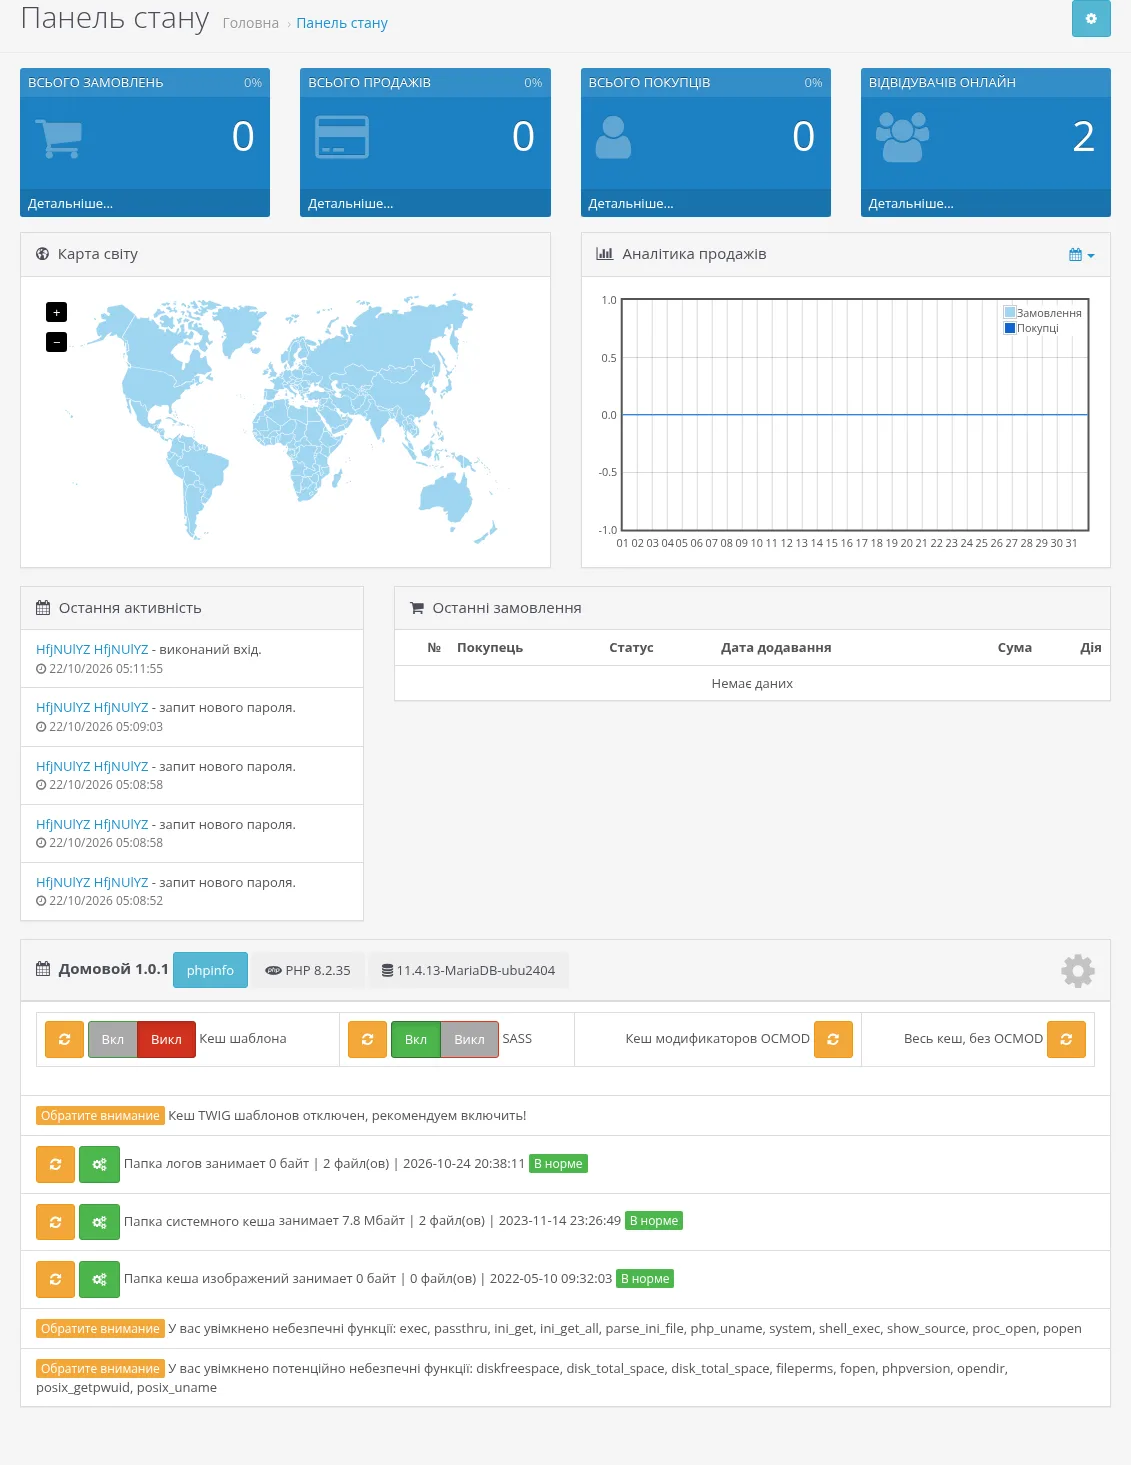Click the PHP 8.2.35 version badge
Screen dimensions: 1131x1465
tap(308, 970)
